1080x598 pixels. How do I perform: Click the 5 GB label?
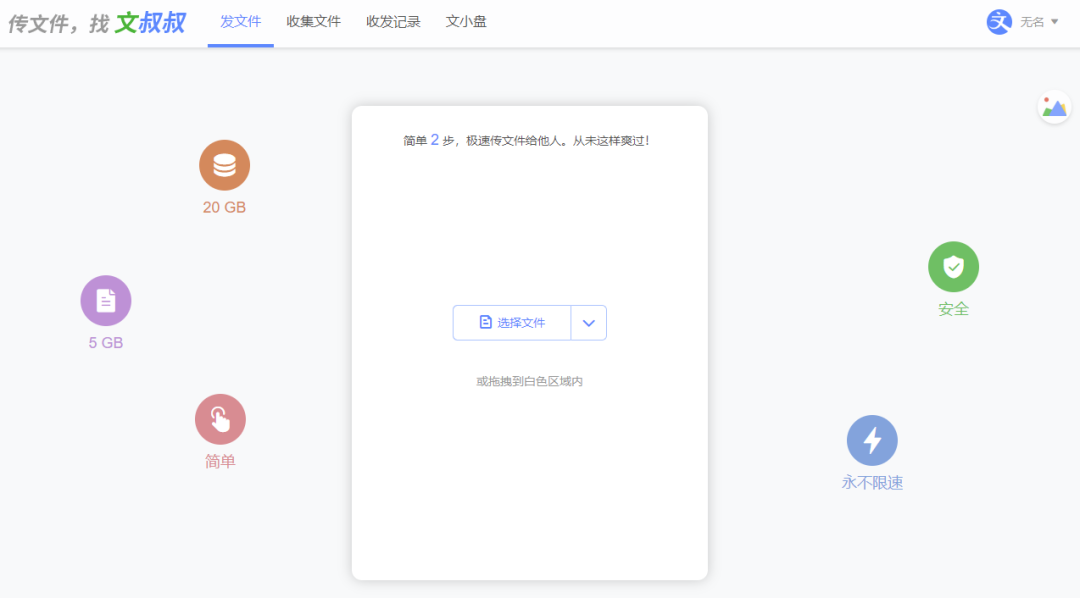click(x=106, y=342)
